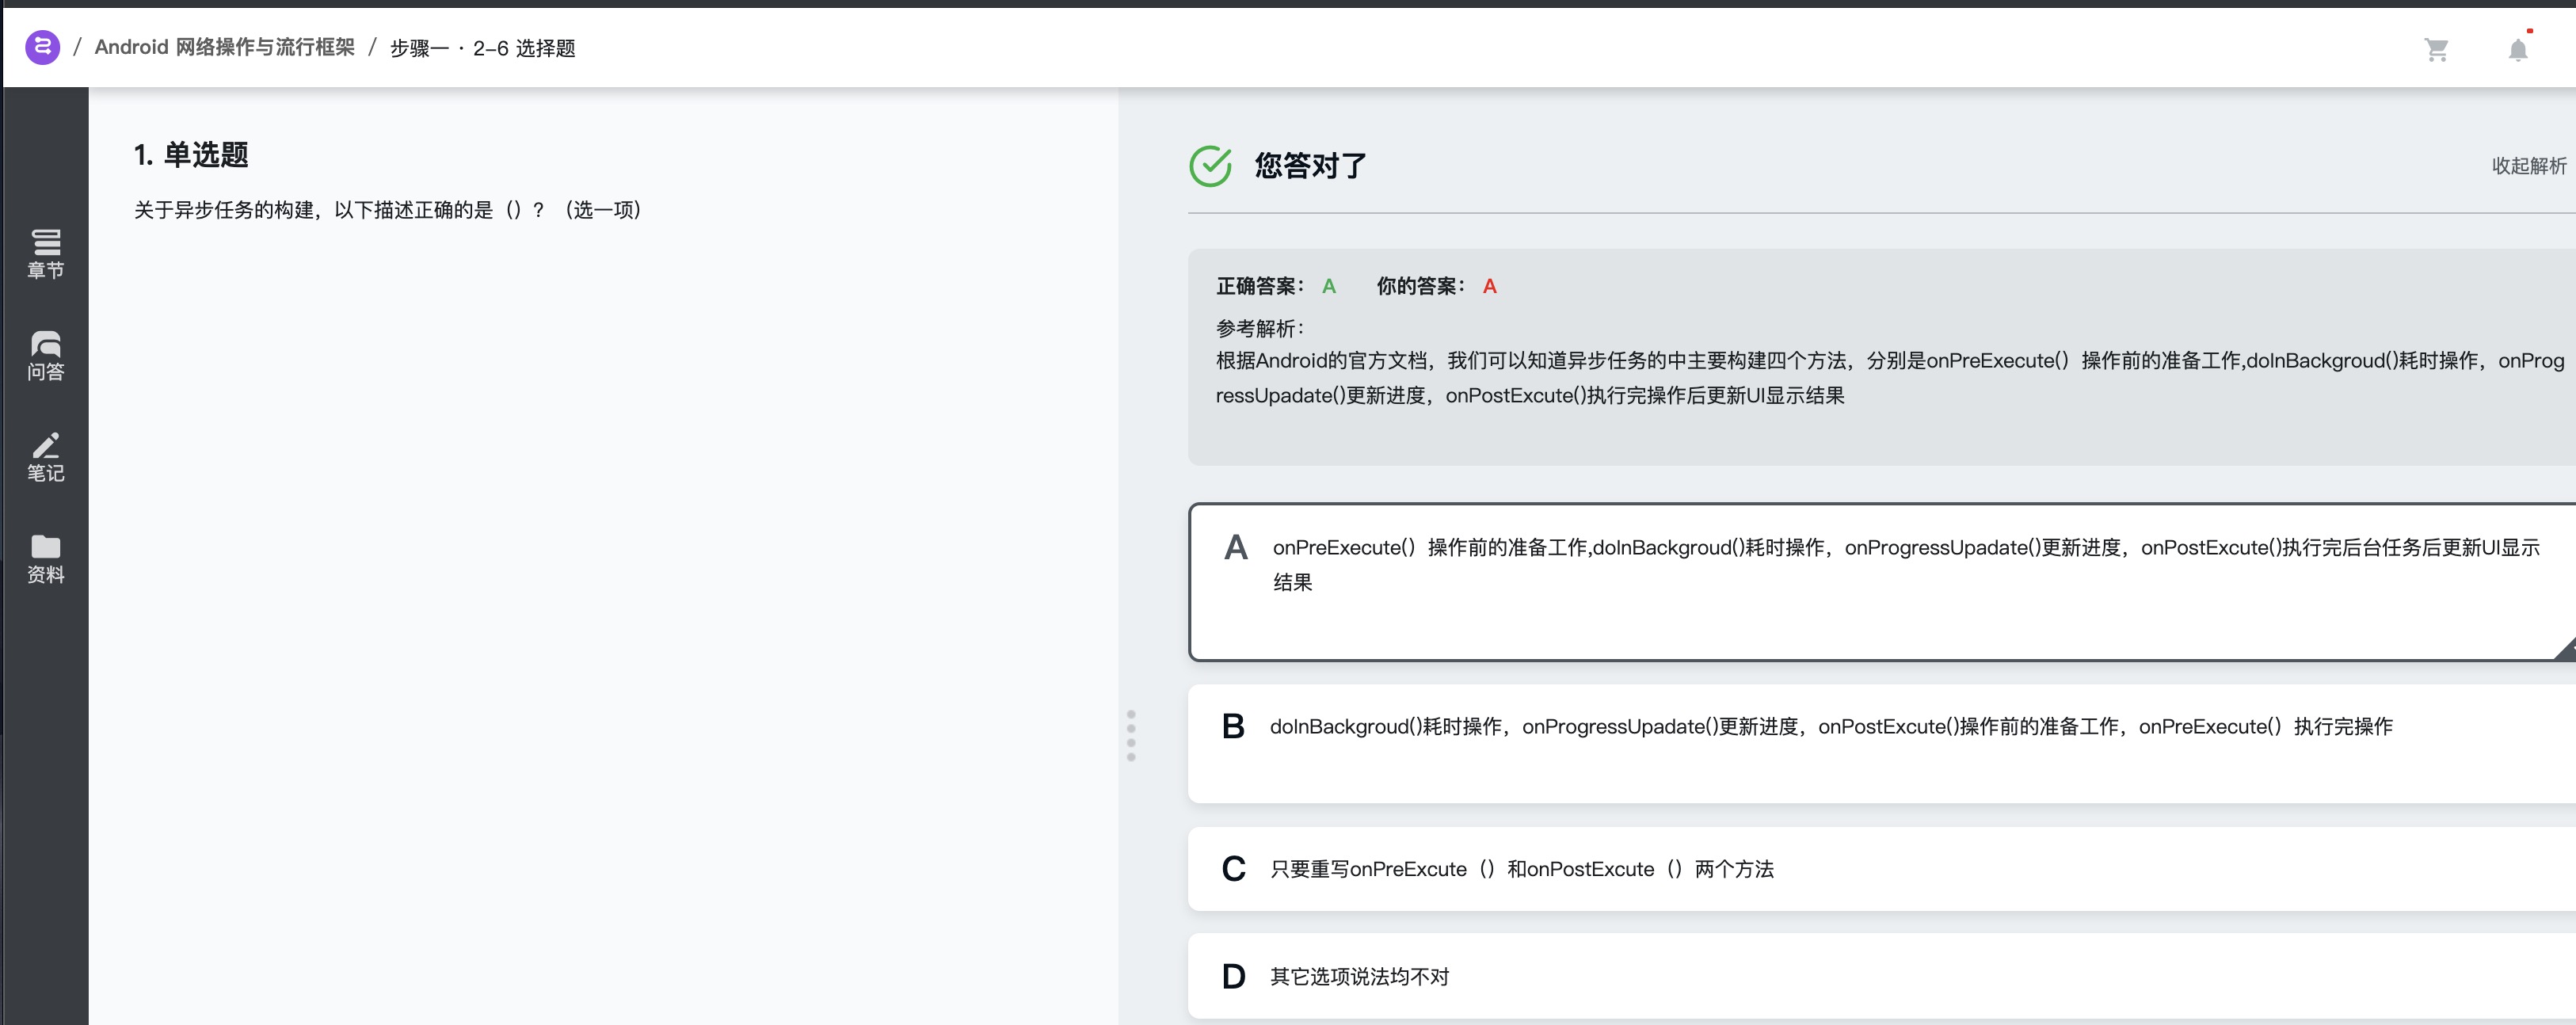The width and height of the screenshot is (2576, 1025).
Task: Click the question text 关于异步任务的构建
Action: pos(388,210)
